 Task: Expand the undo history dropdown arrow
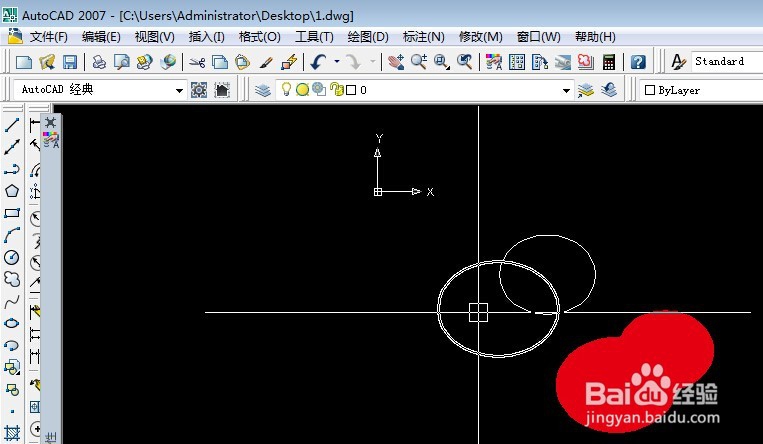pyautogui.click(x=336, y=62)
